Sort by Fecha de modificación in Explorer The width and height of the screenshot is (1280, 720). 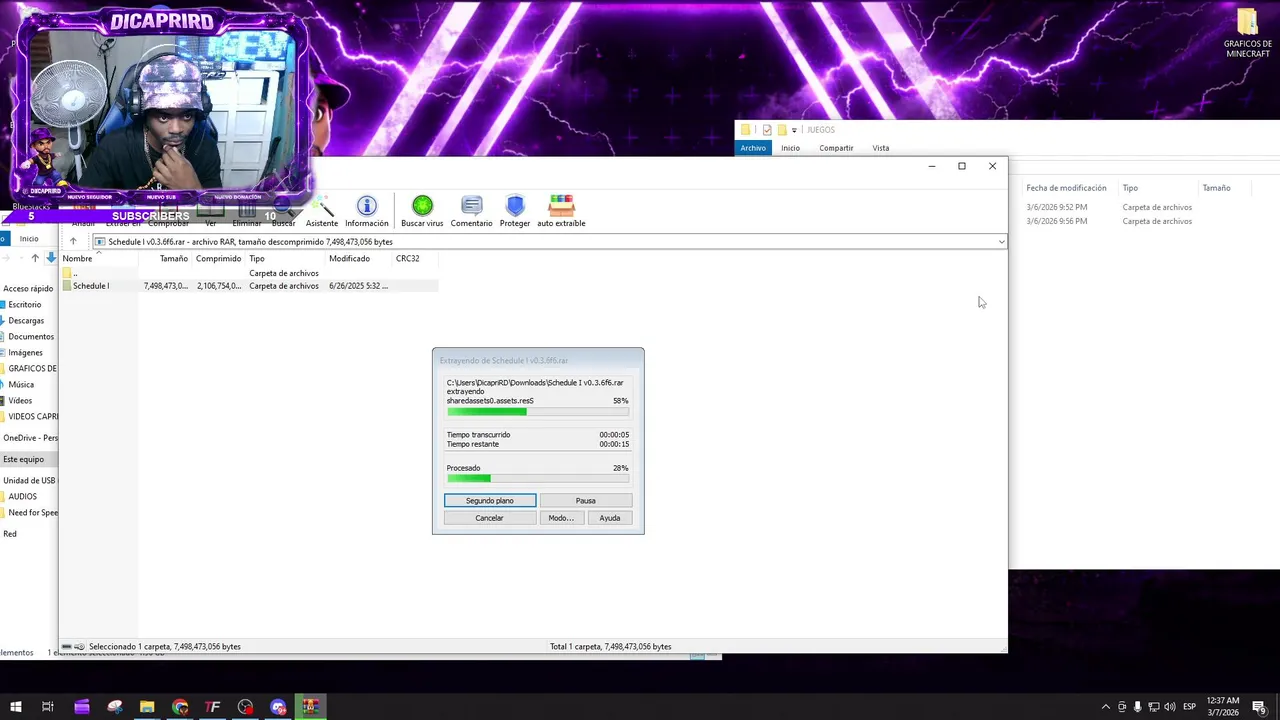[1066, 188]
